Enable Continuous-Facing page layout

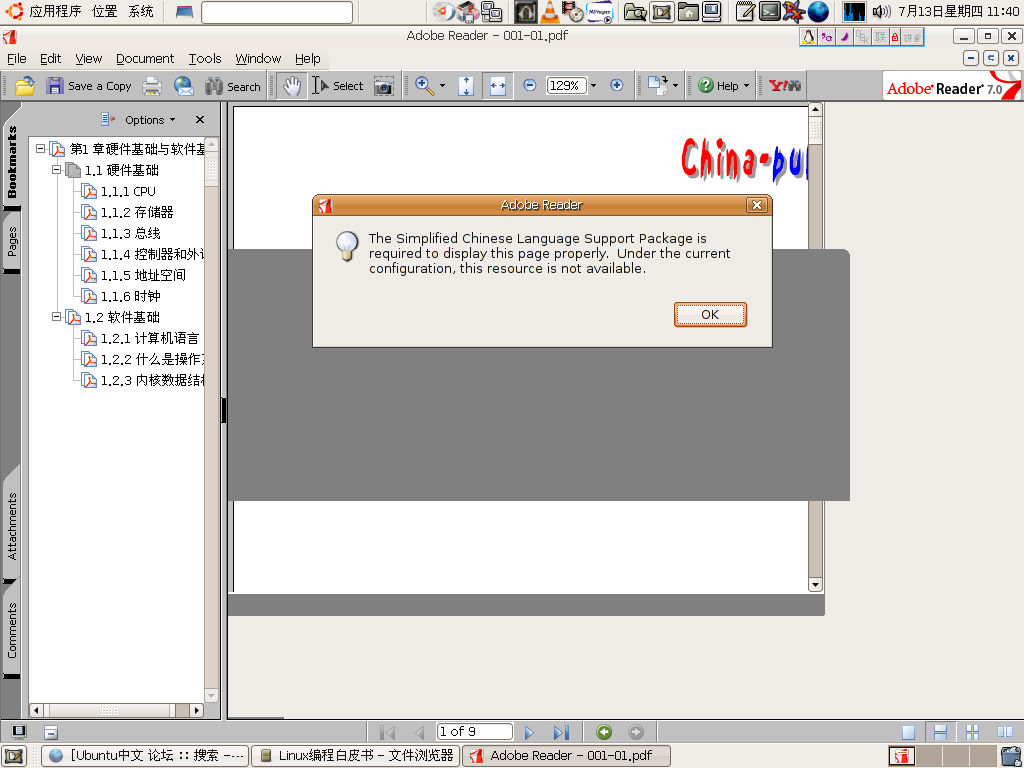point(972,732)
